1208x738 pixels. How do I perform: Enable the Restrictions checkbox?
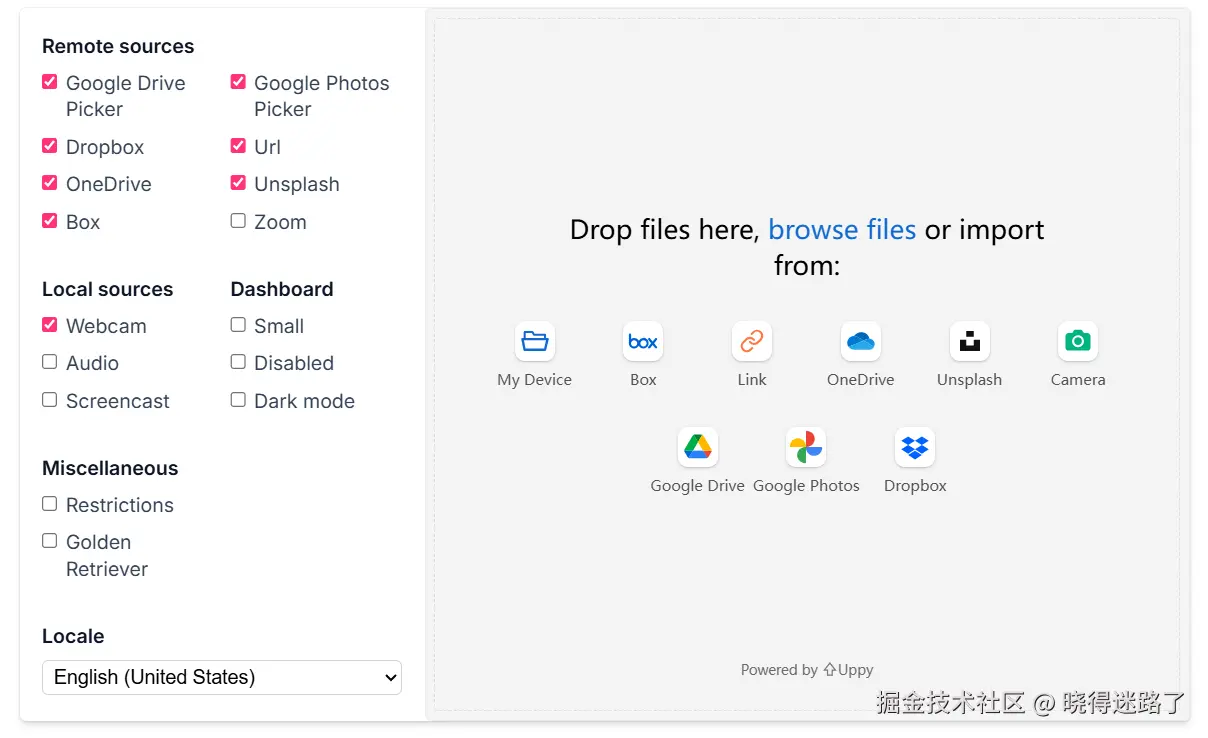(49, 504)
